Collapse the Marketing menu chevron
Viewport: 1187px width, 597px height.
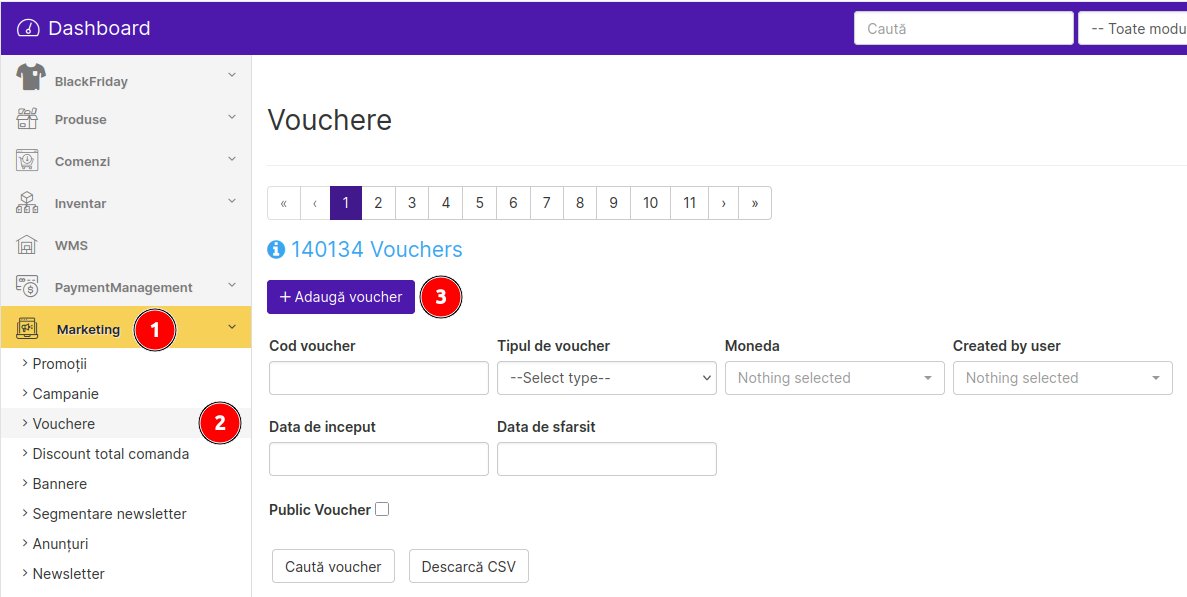232,327
